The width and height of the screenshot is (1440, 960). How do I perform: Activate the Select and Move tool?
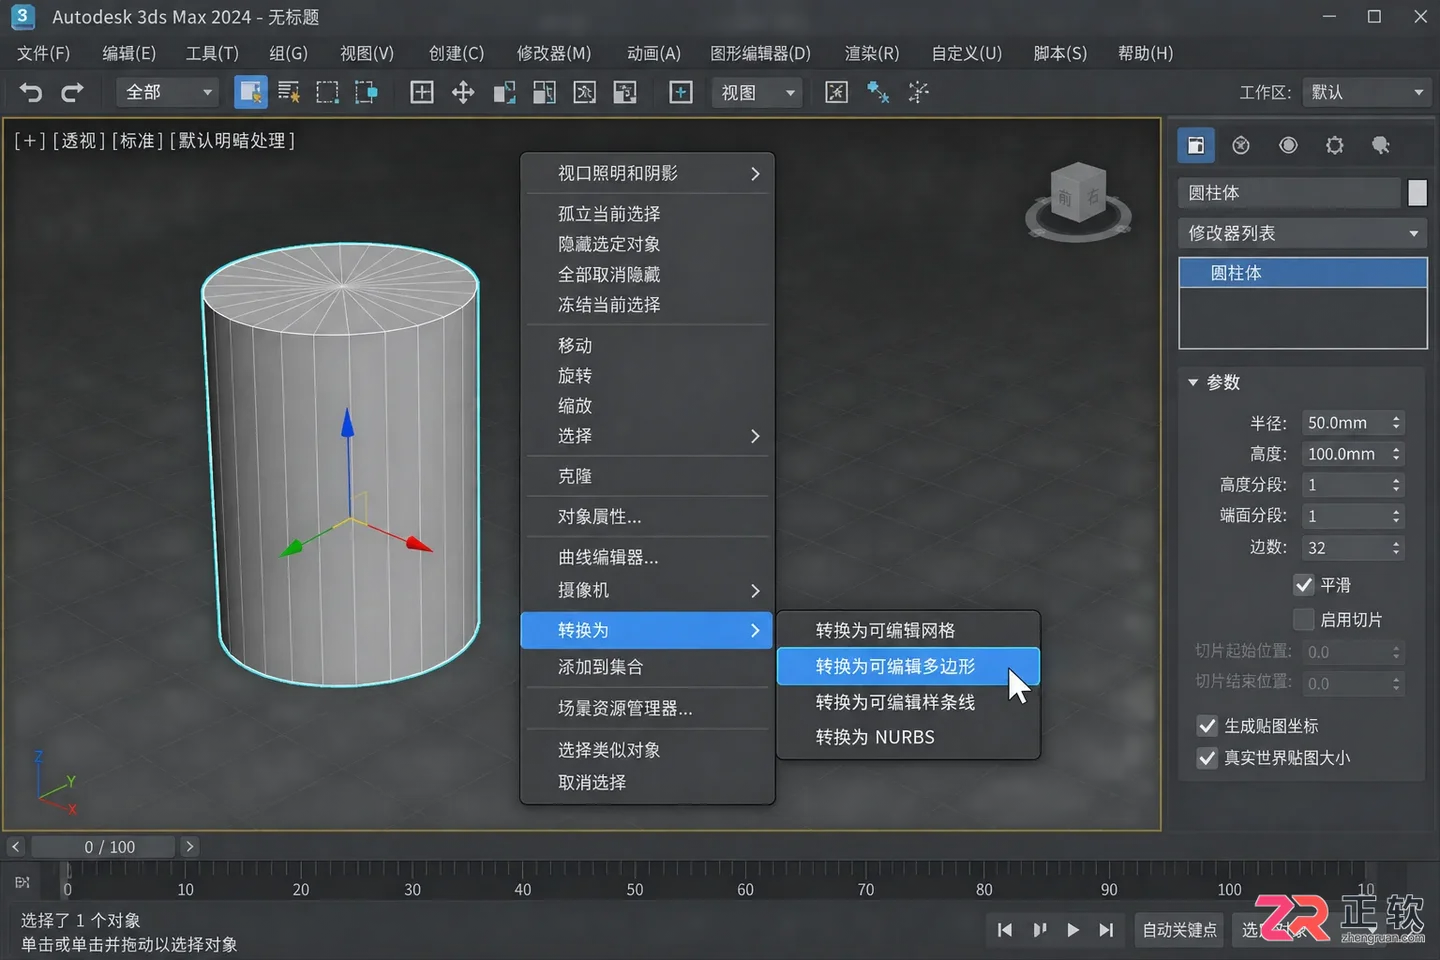pos(463,93)
